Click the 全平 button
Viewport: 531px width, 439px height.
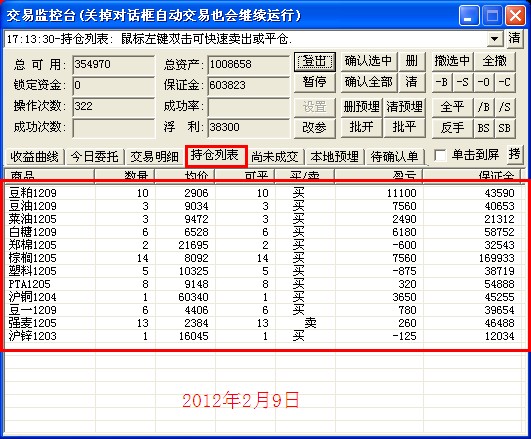pos(452,107)
